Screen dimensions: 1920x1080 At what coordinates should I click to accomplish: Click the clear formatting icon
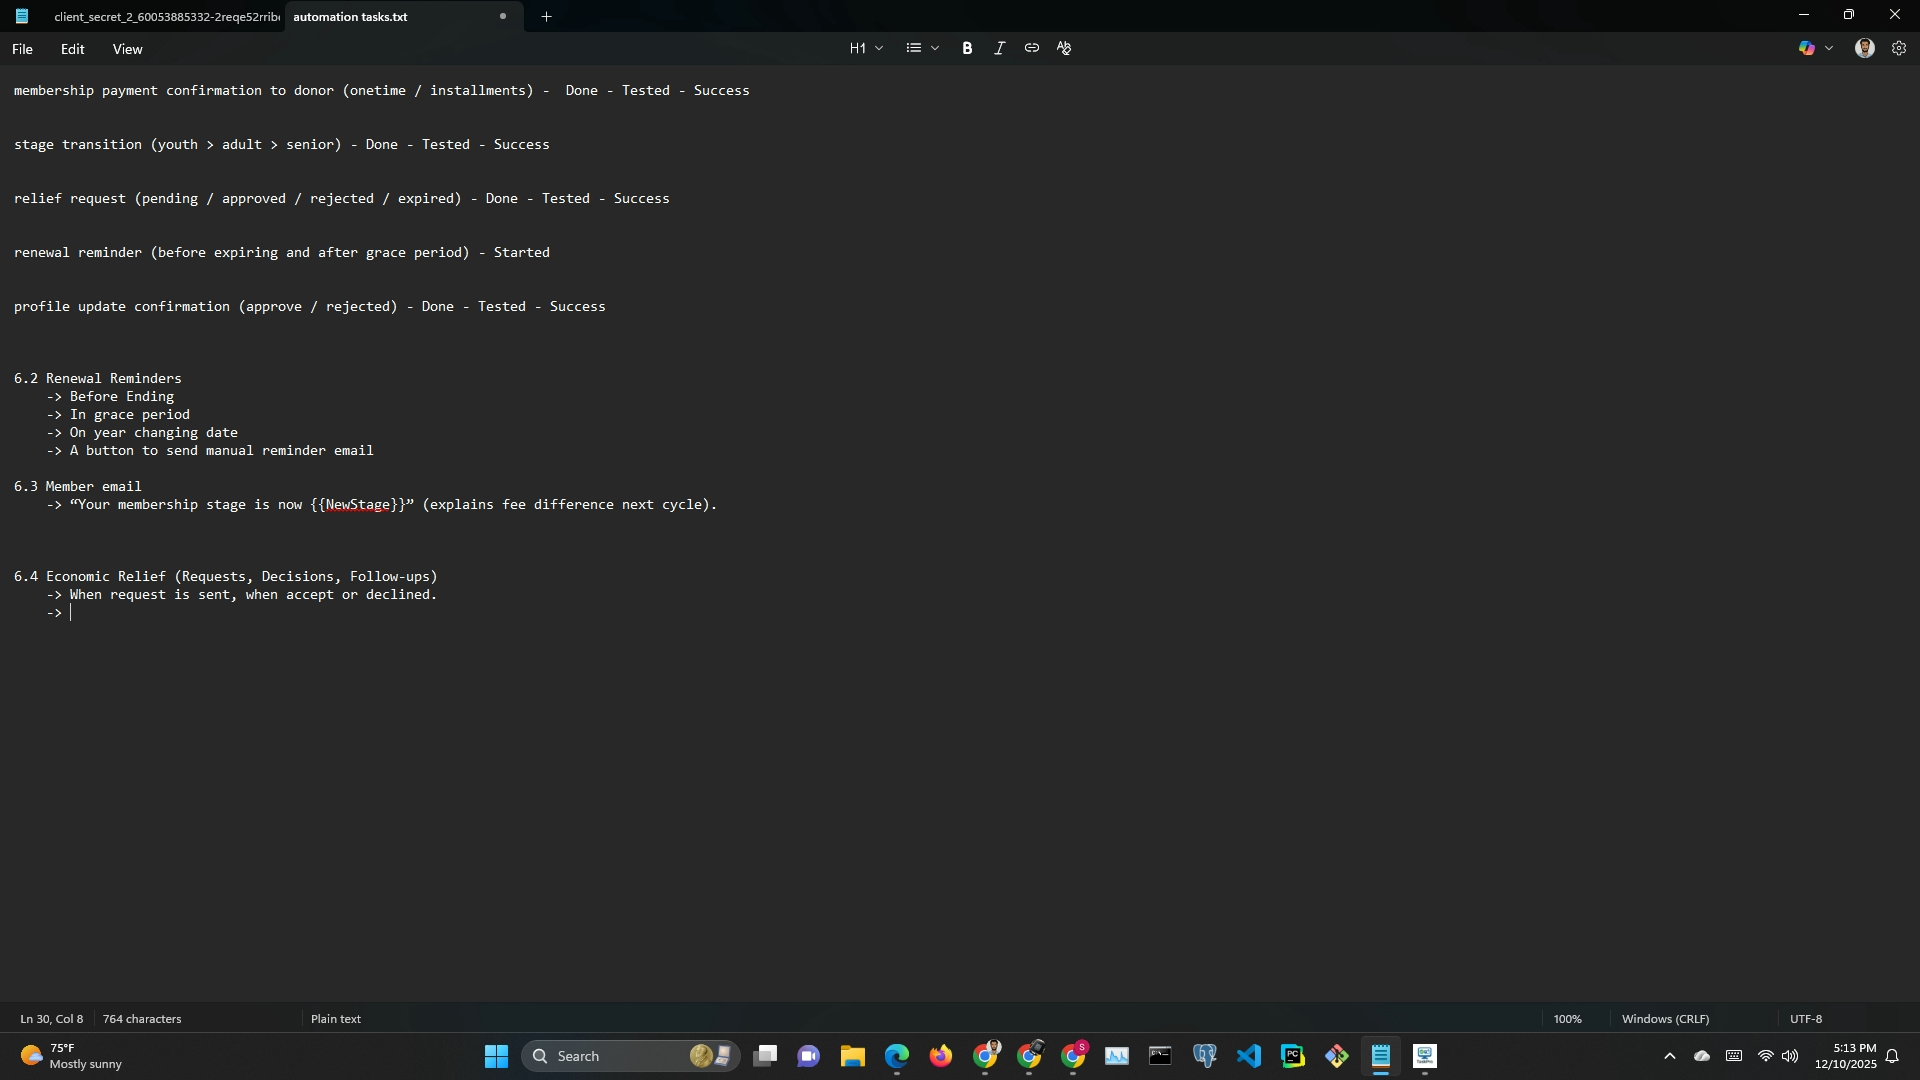pyautogui.click(x=1064, y=48)
